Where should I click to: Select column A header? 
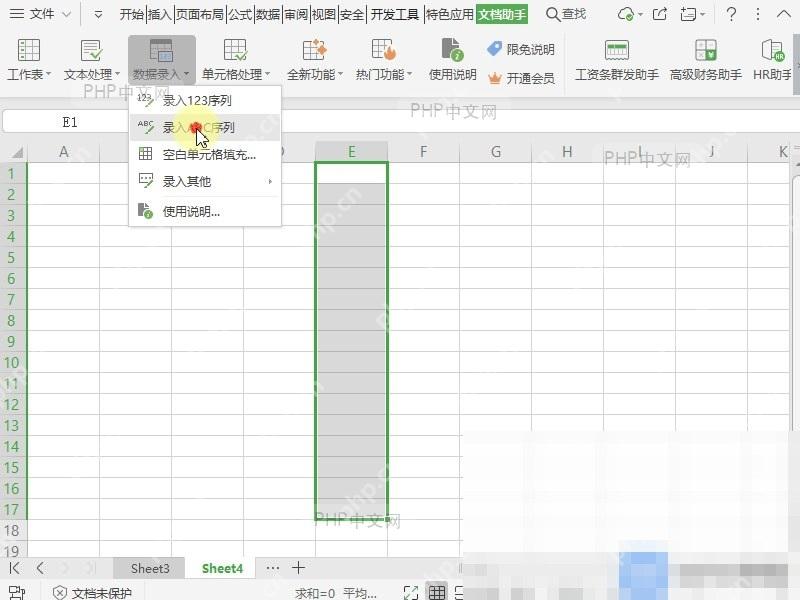(63, 152)
